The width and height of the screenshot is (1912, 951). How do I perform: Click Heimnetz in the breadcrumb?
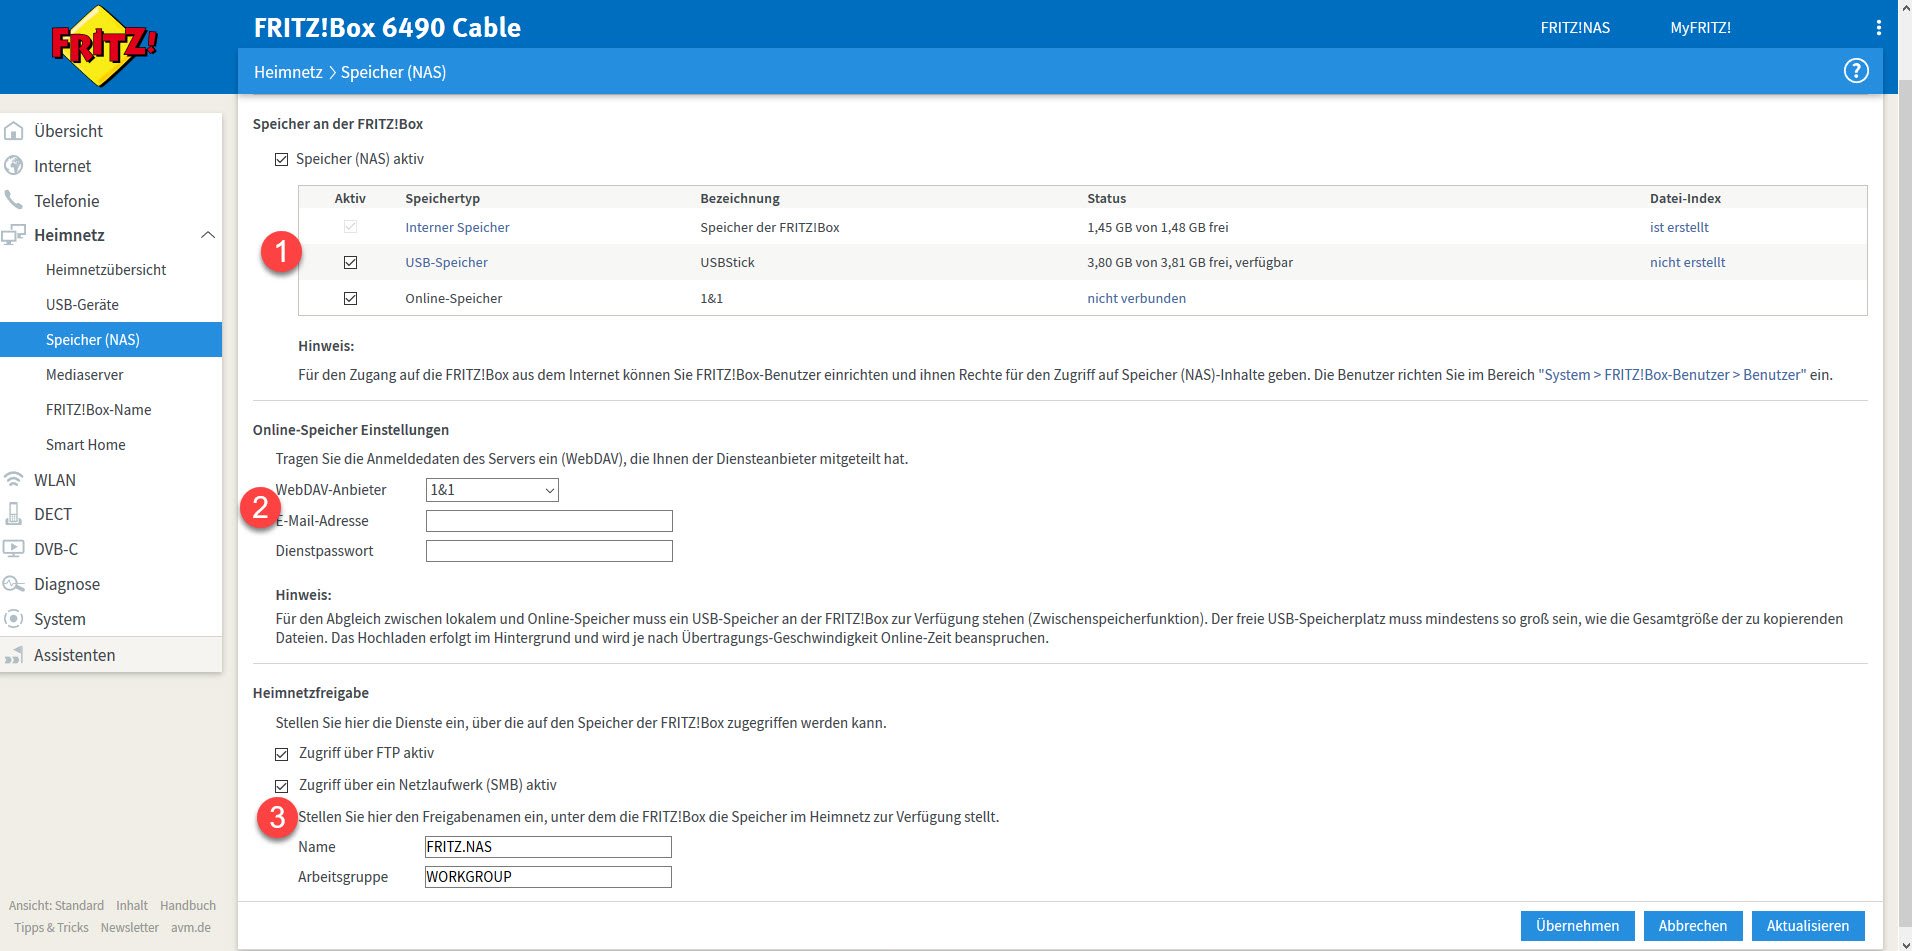click(288, 72)
